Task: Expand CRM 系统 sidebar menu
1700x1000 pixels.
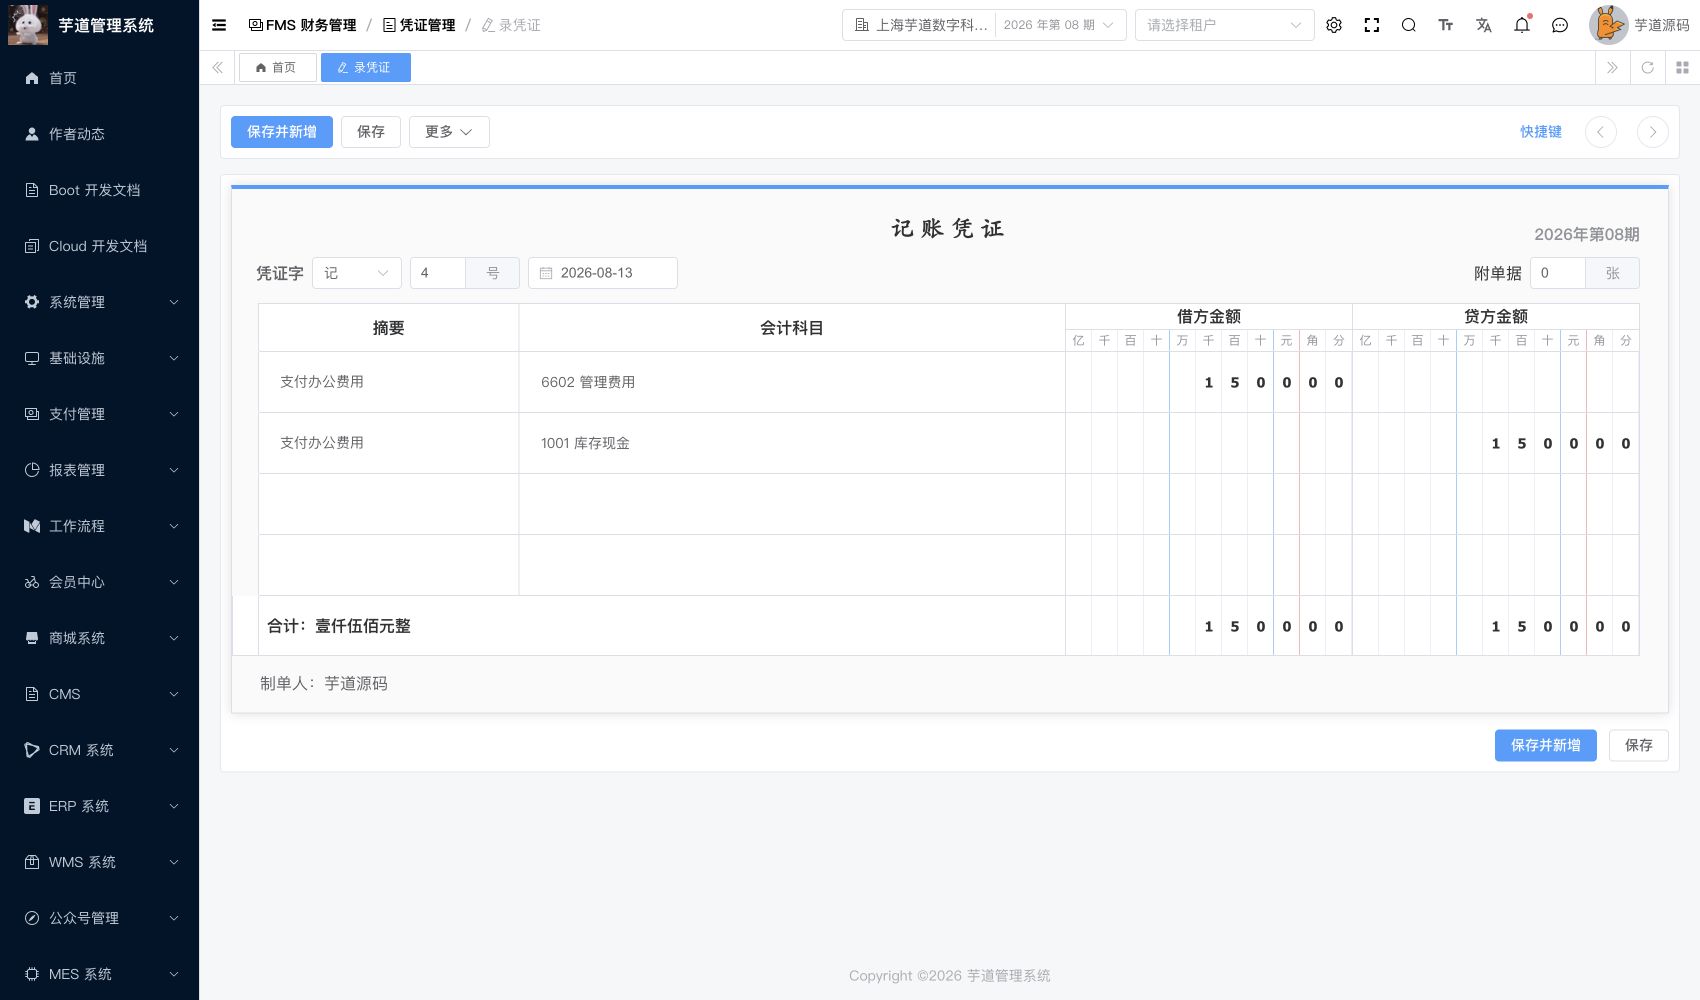Action: [x=100, y=750]
